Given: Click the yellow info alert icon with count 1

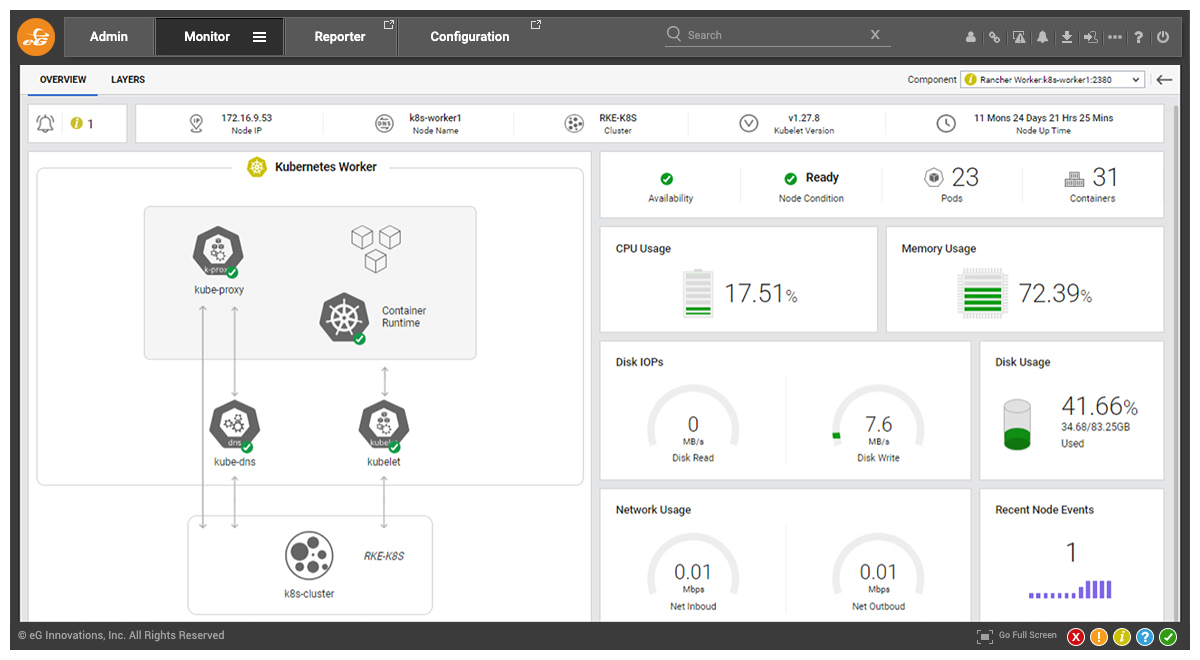Looking at the screenshot, I should tap(76, 124).
